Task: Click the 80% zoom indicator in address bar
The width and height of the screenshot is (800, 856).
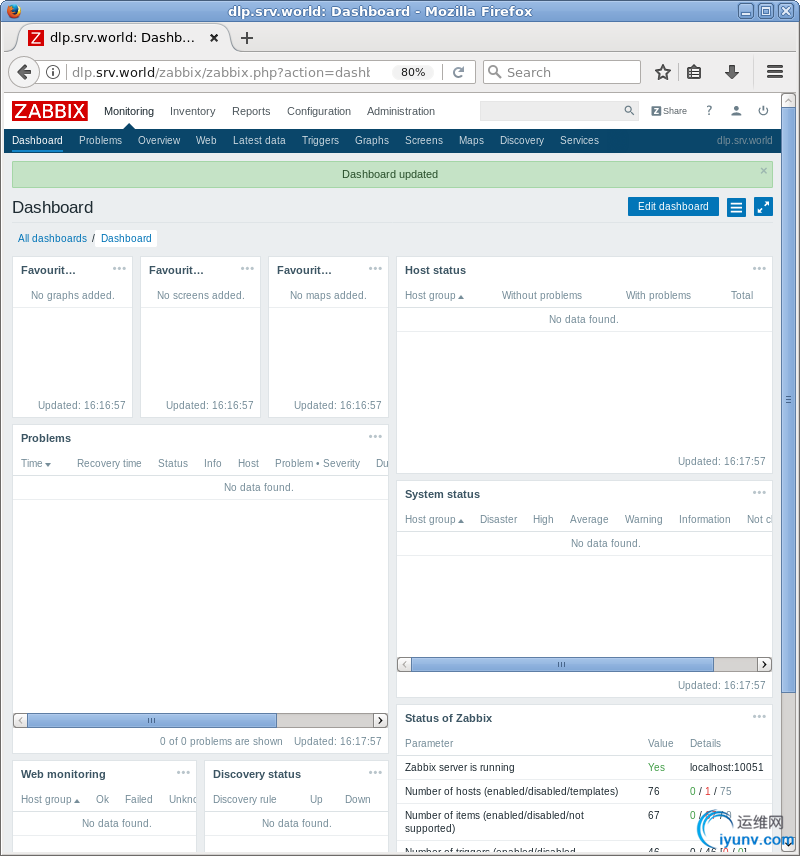Action: click(413, 72)
